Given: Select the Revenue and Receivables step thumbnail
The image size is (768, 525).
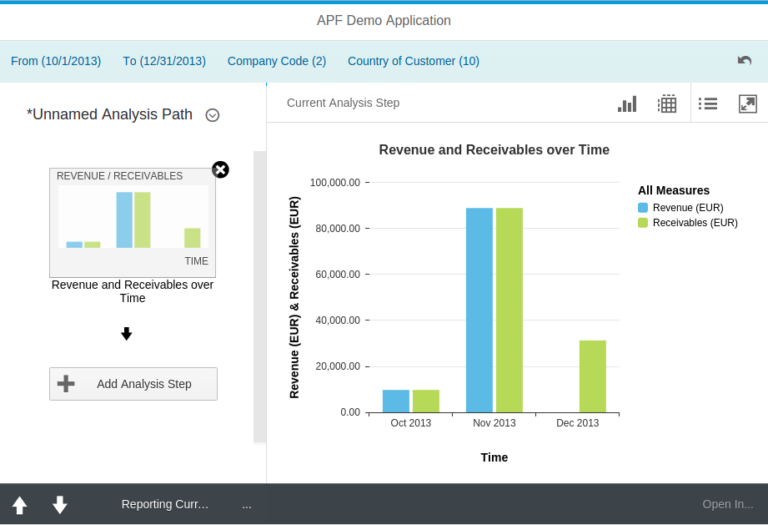Looking at the screenshot, I should click(133, 222).
